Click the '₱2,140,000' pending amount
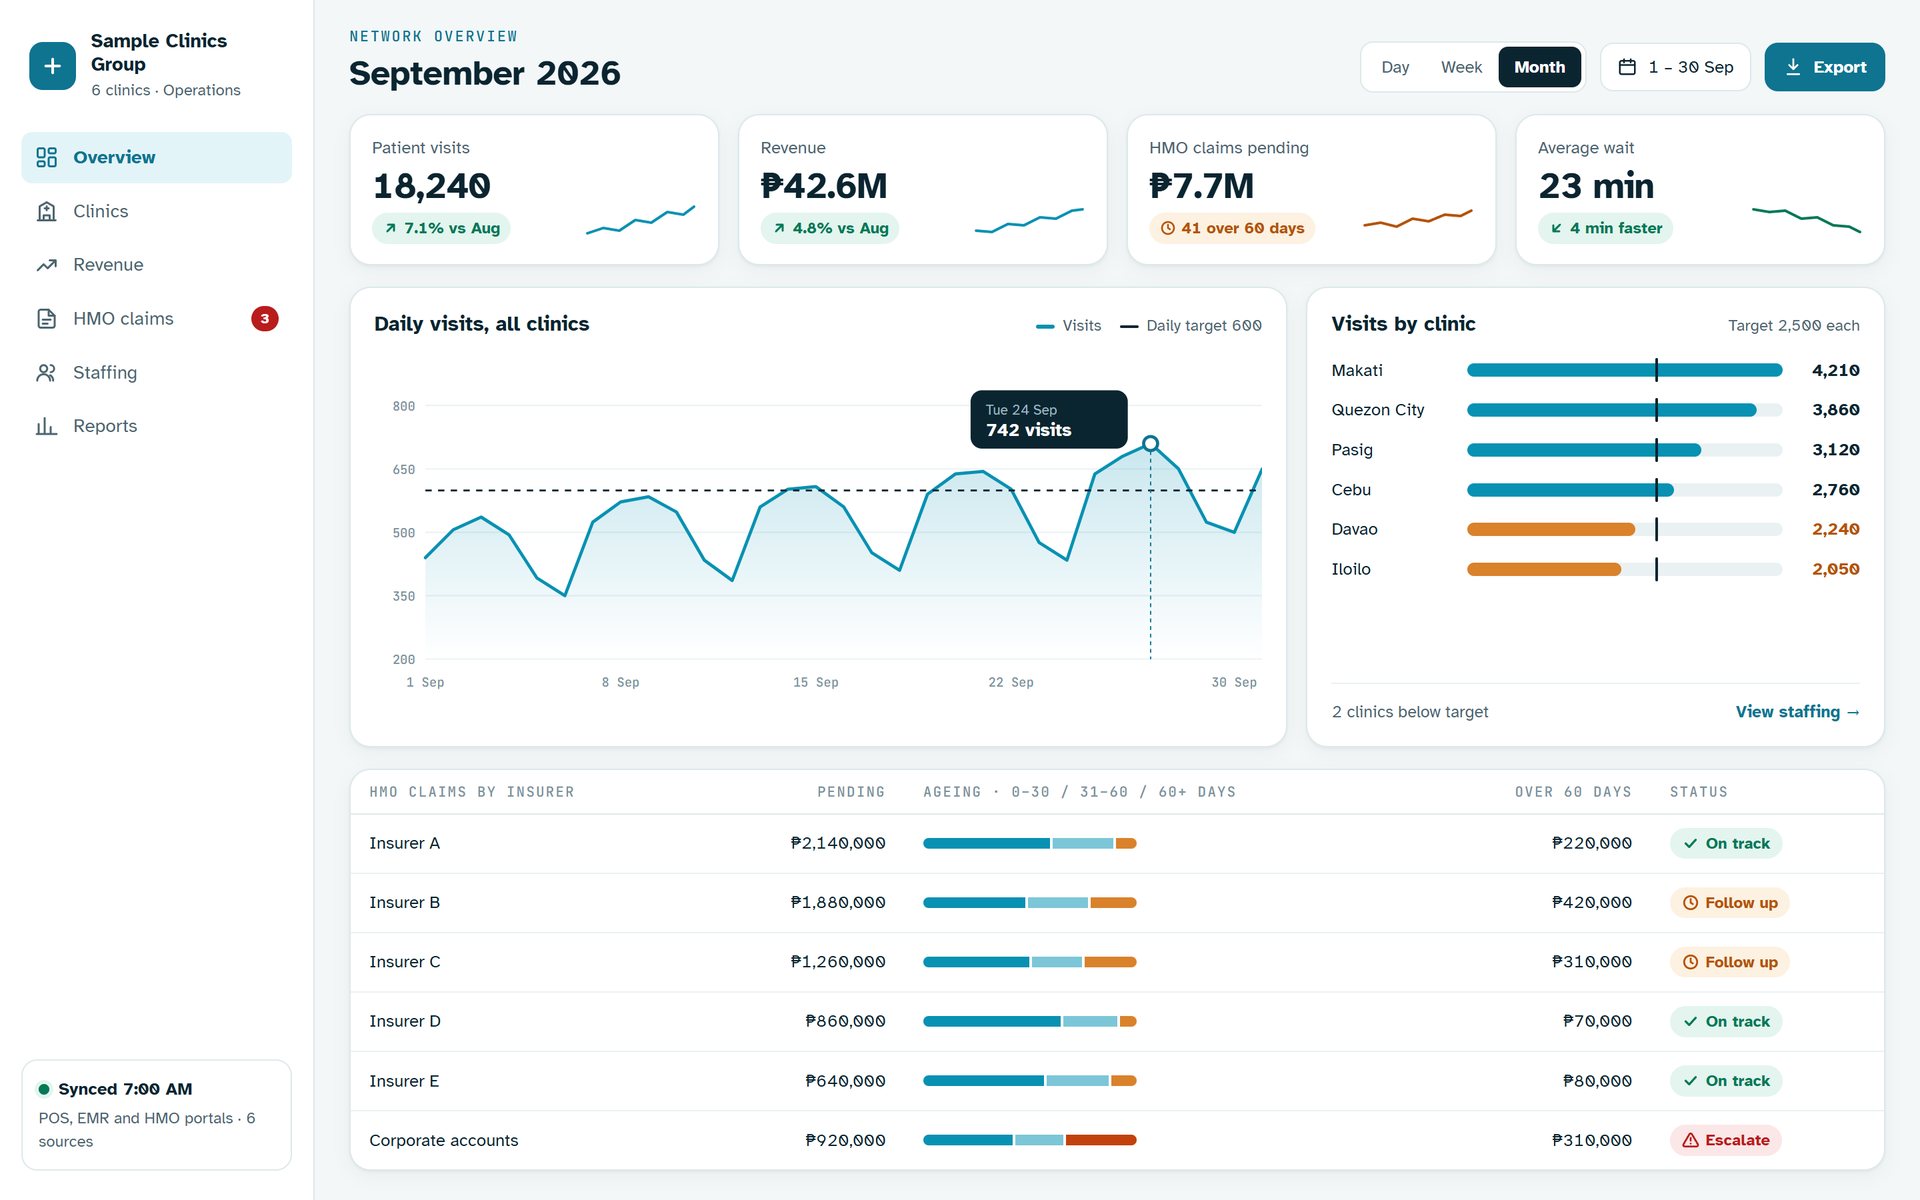The height and width of the screenshot is (1200, 1920). 837,843
